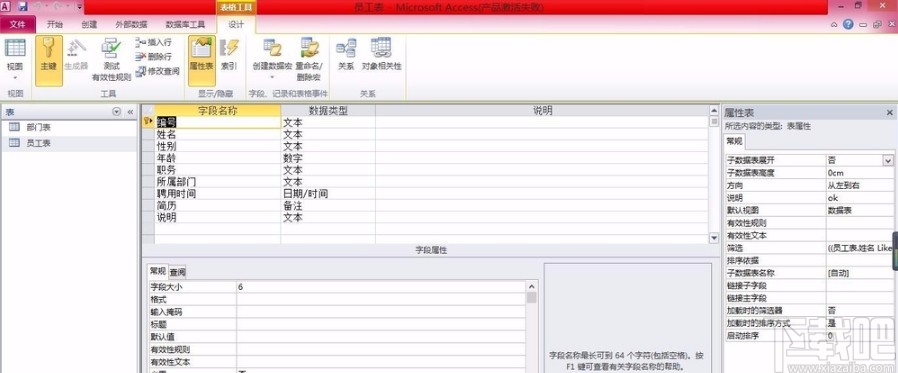The width and height of the screenshot is (898, 373).
Task: Collapse the navigation pane with « button
Action: click(x=130, y=112)
